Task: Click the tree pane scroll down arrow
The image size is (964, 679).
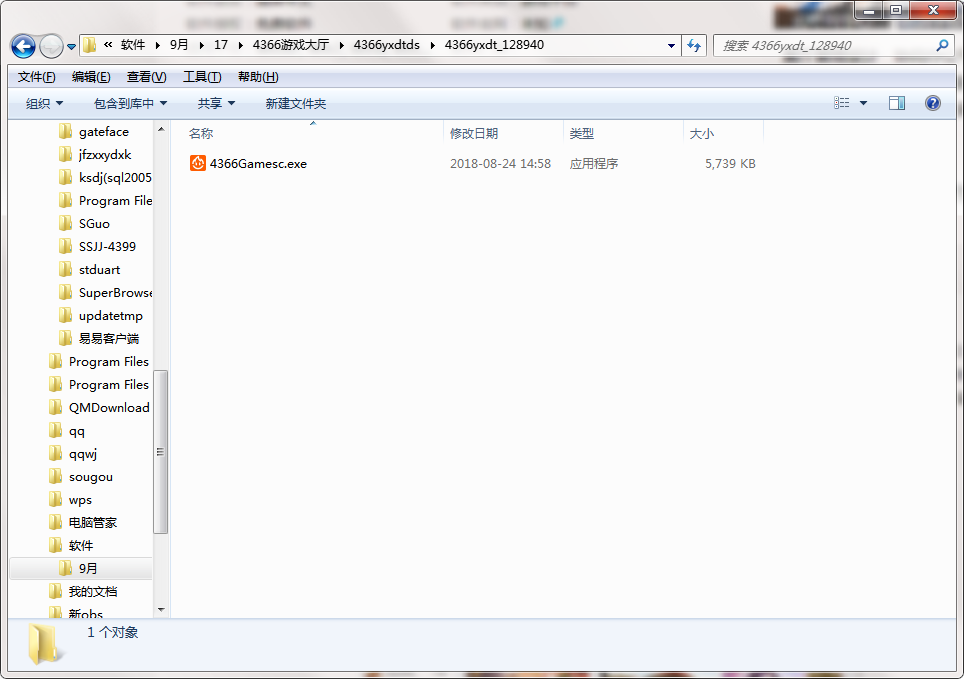Action: 161,610
